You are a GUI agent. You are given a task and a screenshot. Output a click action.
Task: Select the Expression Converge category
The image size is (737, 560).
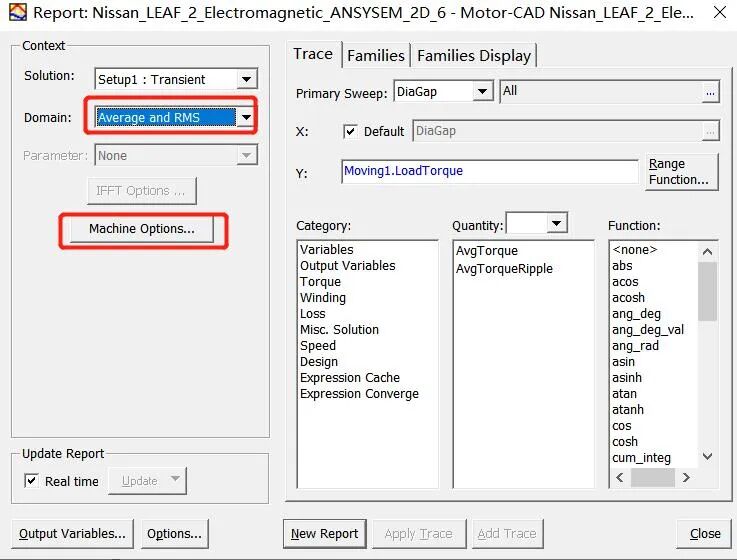pyautogui.click(x=360, y=394)
